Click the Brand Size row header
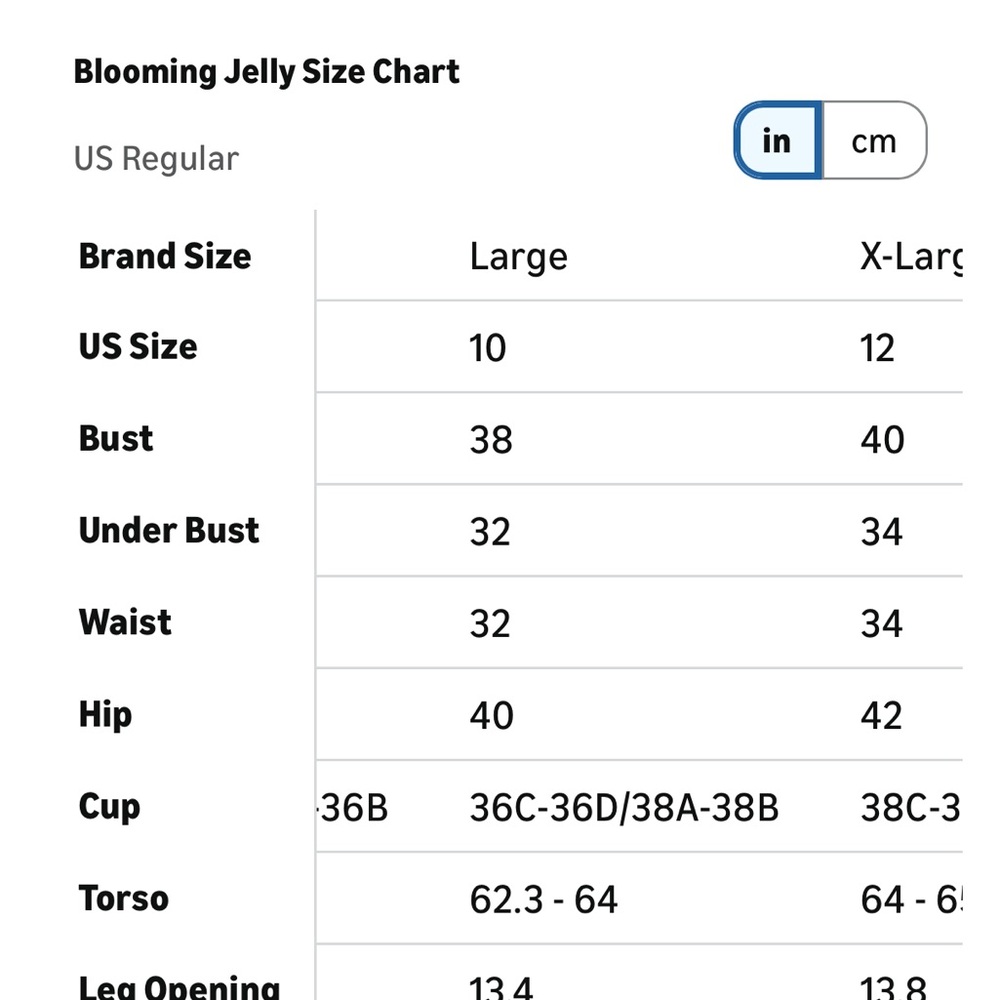Screen dimensions: 1000x1000 tap(165, 256)
